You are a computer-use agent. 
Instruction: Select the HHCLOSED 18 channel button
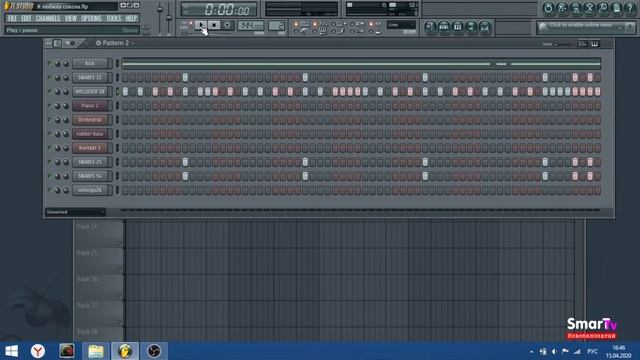90,91
